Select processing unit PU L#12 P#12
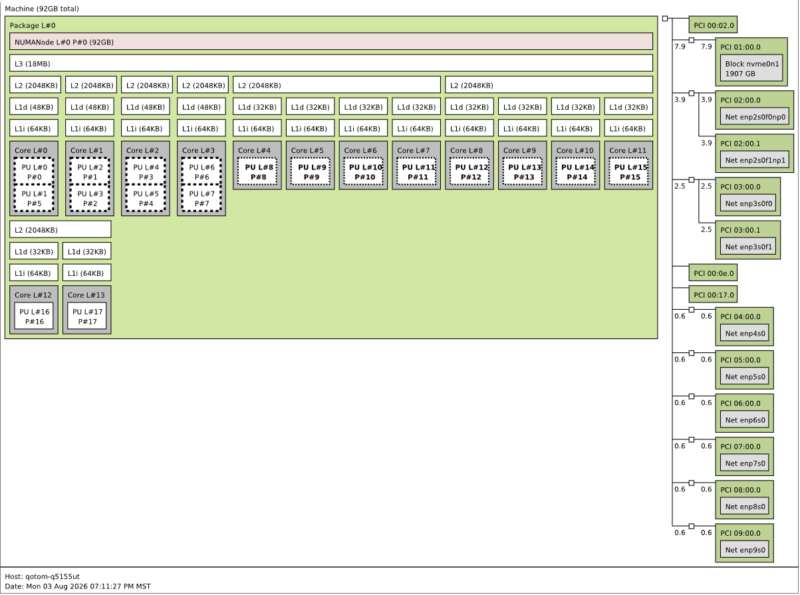800x595 pixels. (x=470, y=172)
